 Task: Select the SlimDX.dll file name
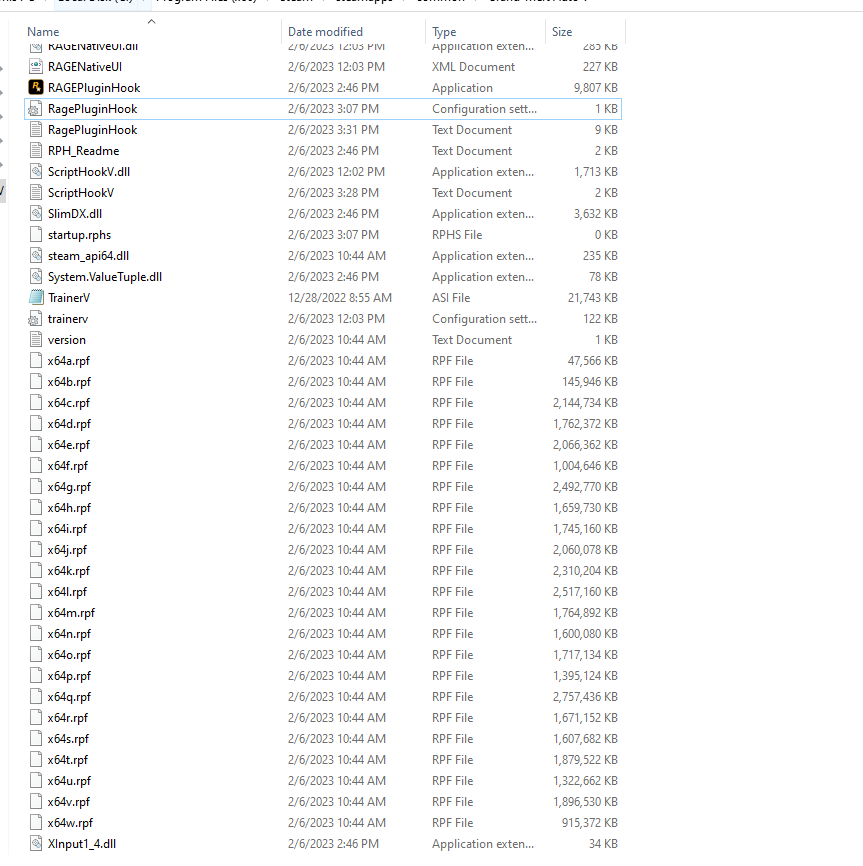[x=75, y=214]
